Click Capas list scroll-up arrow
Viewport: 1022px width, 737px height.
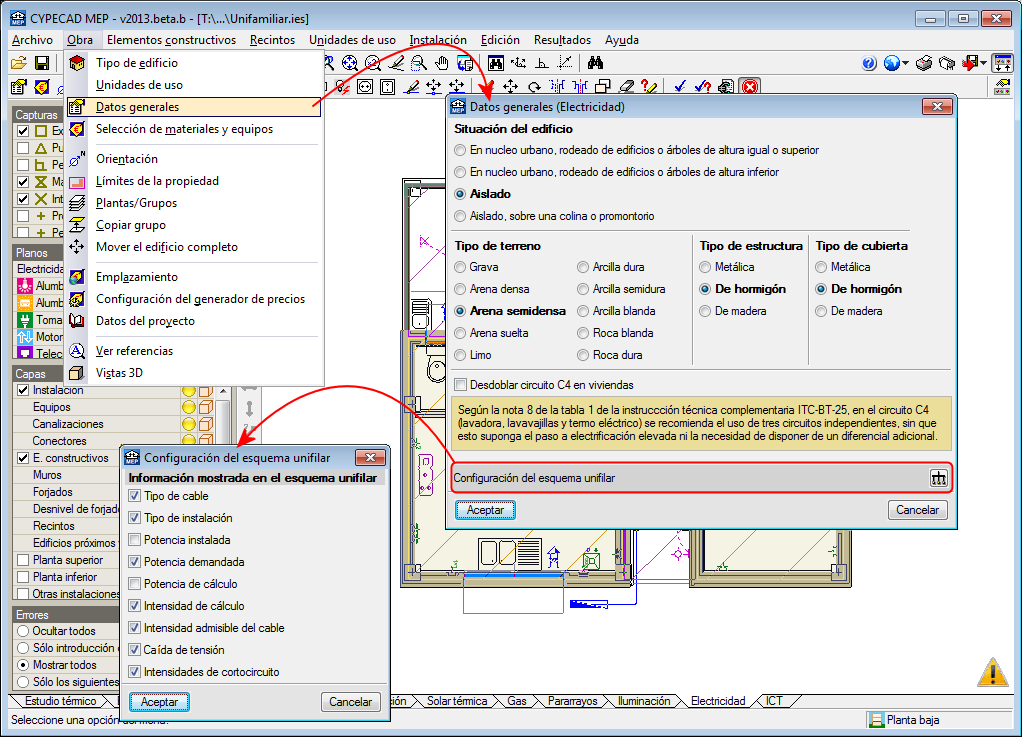pos(224,392)
